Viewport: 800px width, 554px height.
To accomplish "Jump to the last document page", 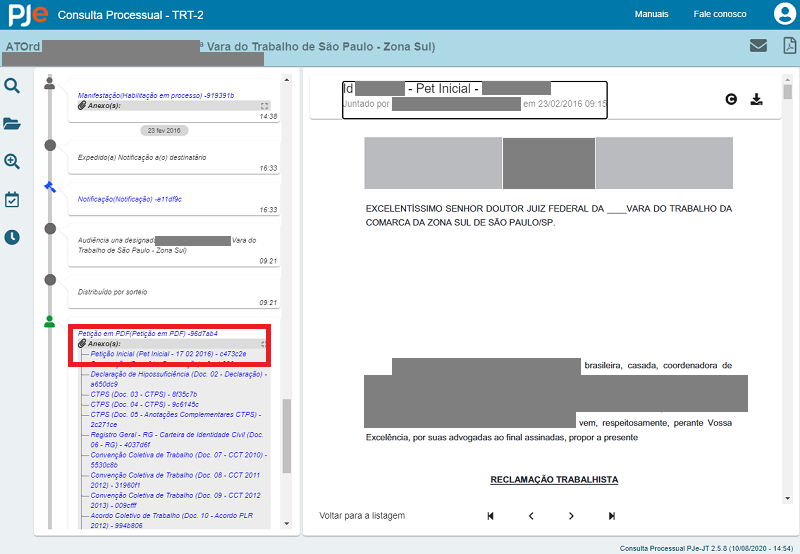I will pos(611,516).
